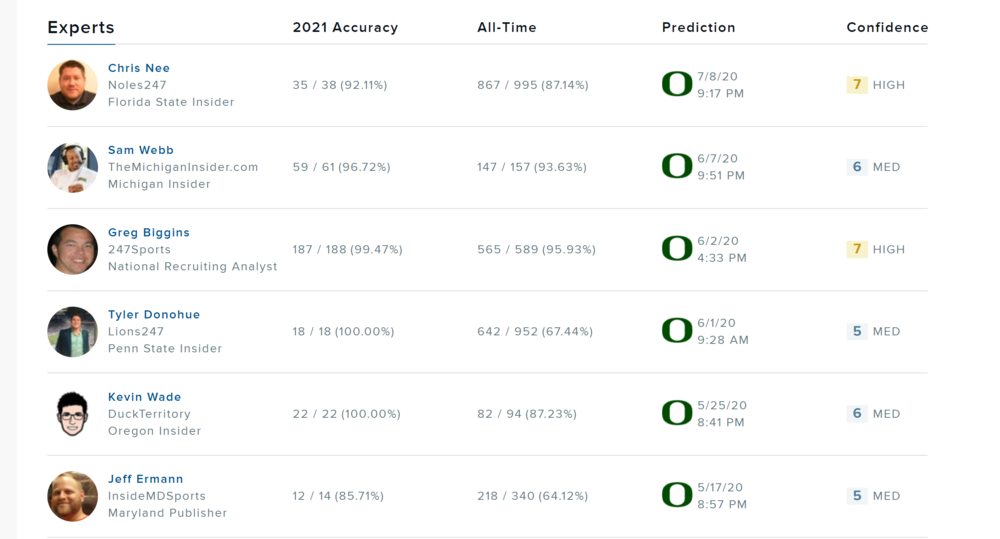Viewport: 1000px width, 539px height.
Task: Click the yellow 7 confidence badge for Chris Nee
Action: (857, 85)
